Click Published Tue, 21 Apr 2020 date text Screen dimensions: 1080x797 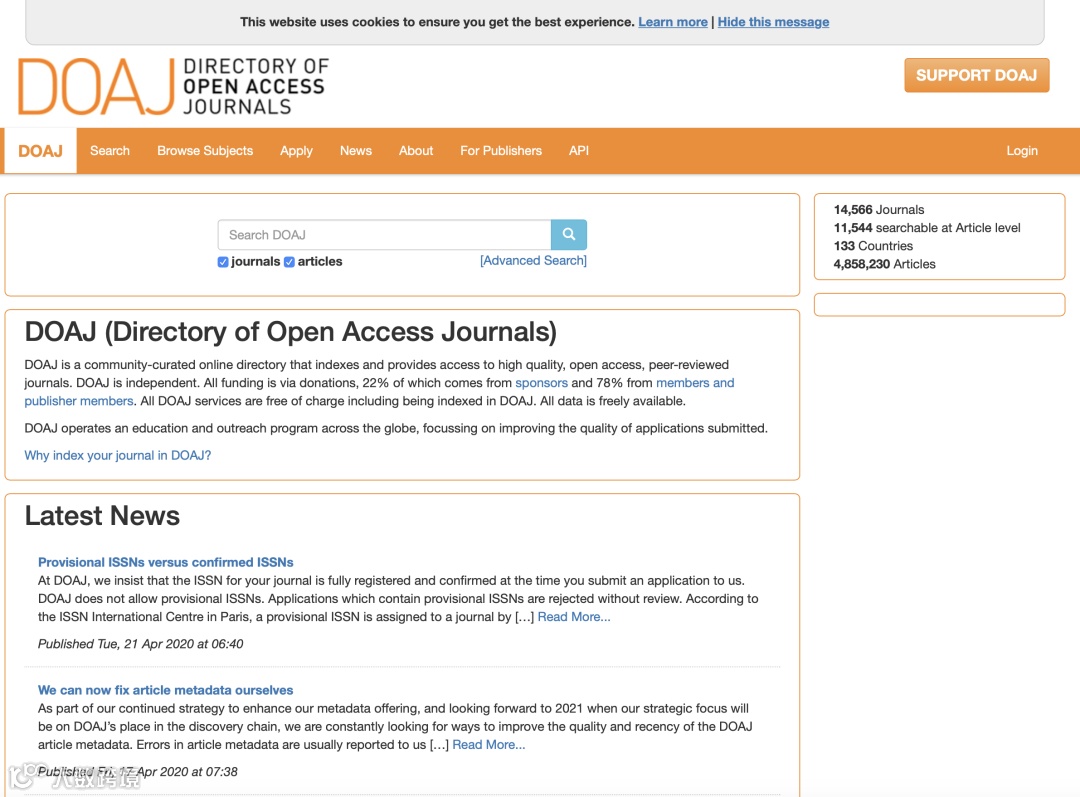click(x=141, y=644)
